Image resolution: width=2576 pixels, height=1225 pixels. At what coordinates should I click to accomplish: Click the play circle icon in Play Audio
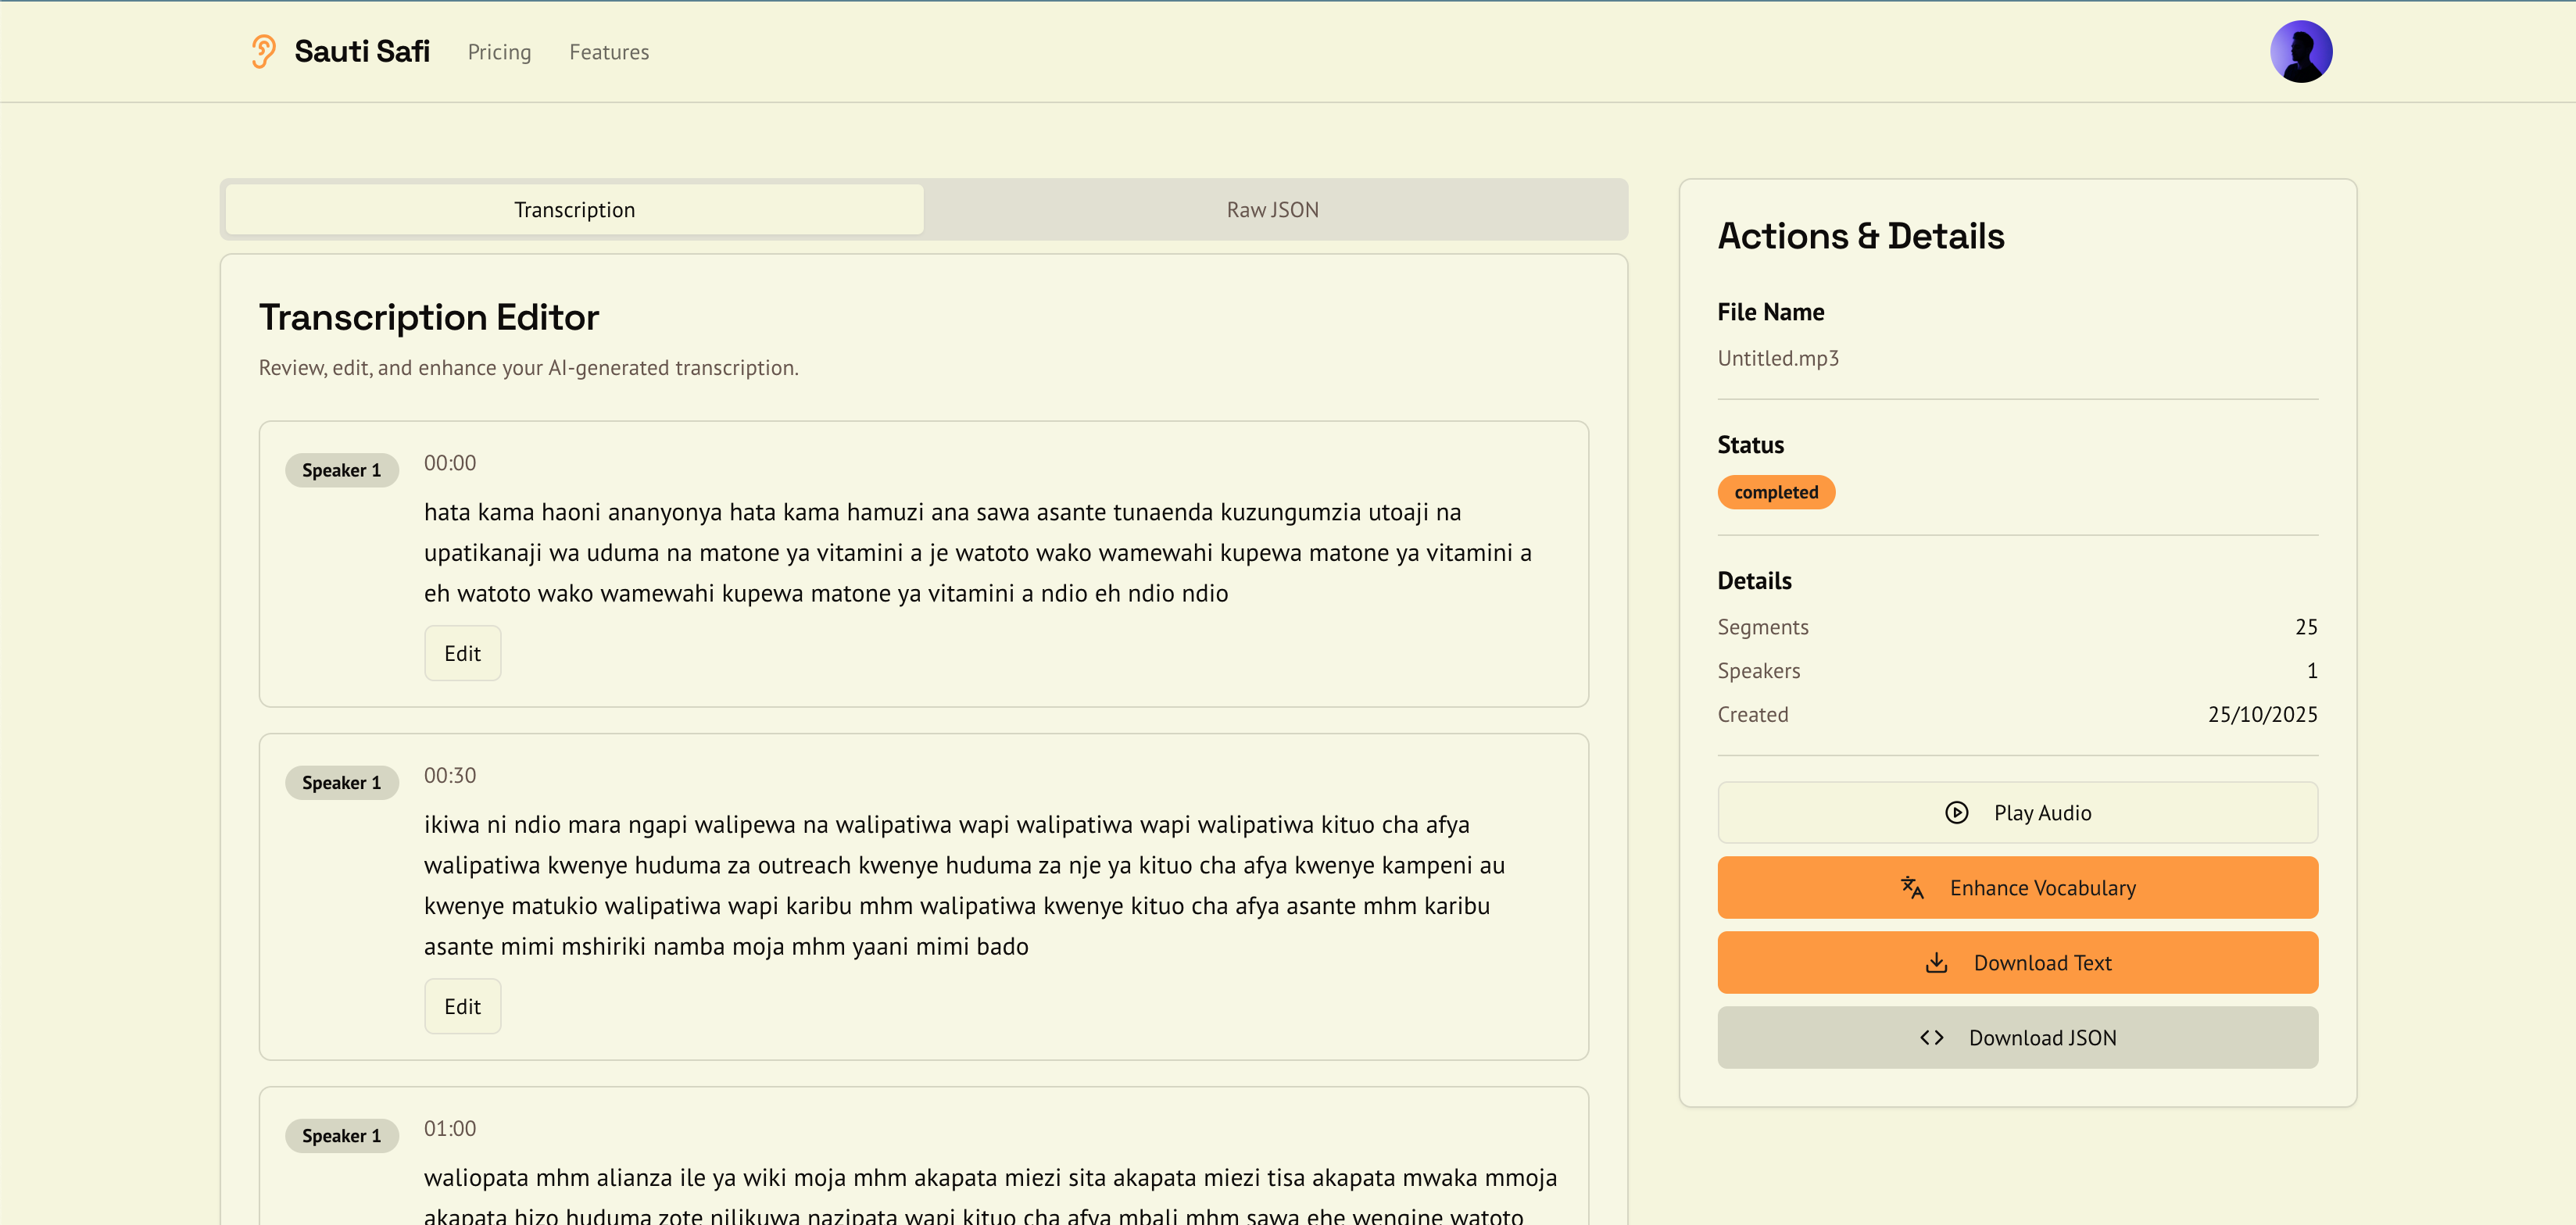coord(1956,813)
